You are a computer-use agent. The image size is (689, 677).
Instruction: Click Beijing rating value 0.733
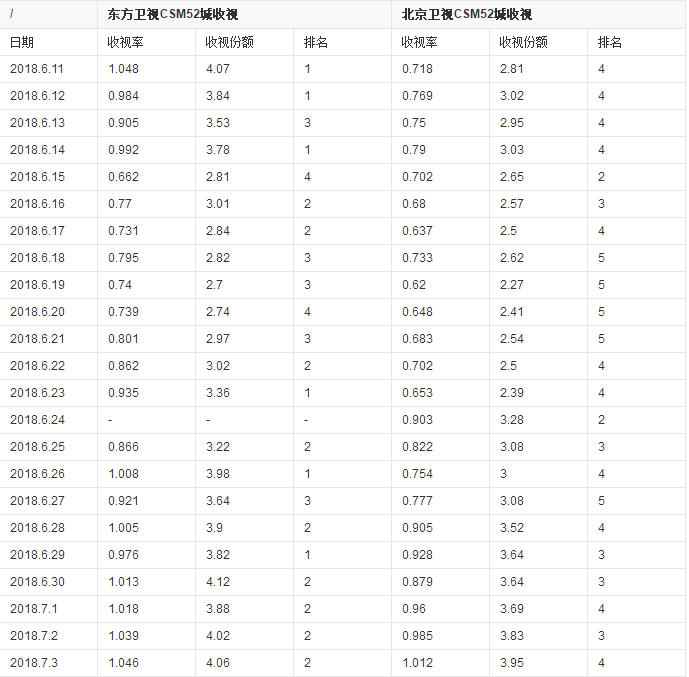point(417,258)
